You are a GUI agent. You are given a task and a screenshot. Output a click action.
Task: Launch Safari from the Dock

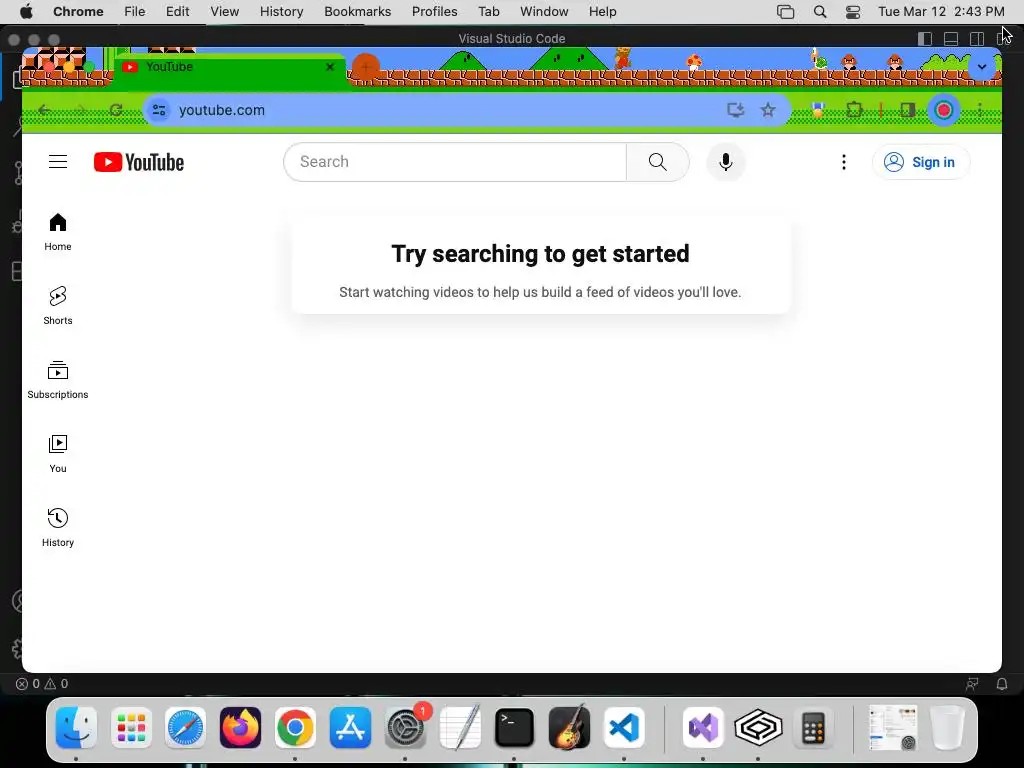click(x=185, y=728)
